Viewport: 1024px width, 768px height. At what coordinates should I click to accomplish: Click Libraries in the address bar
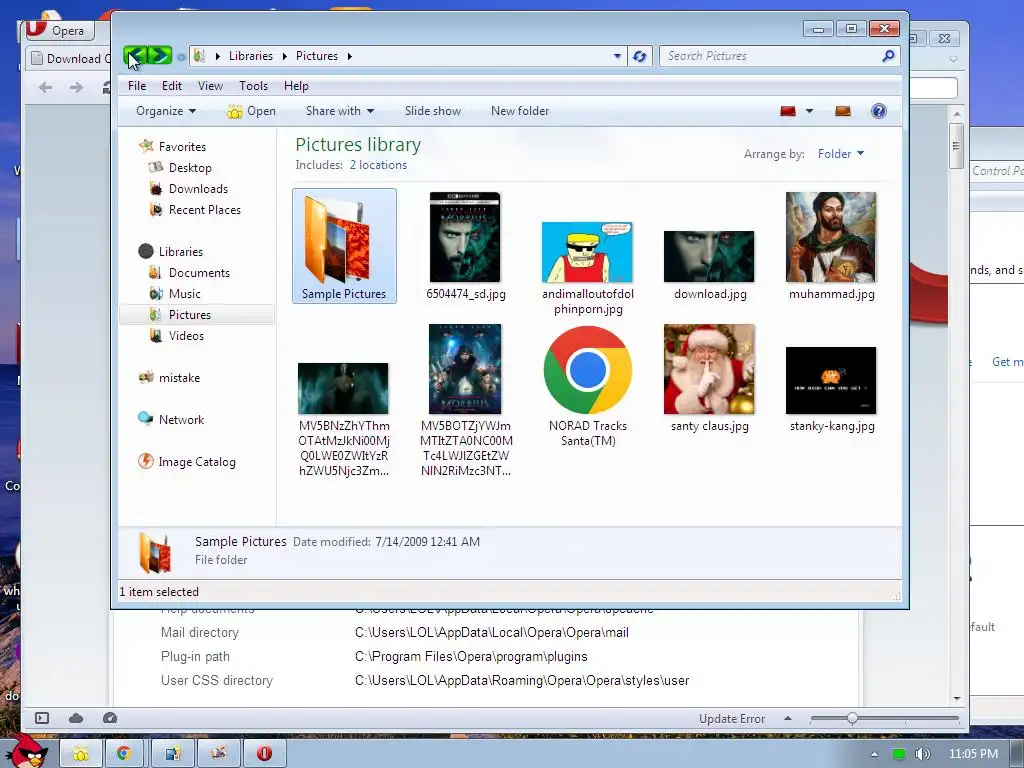click(251, 56)
